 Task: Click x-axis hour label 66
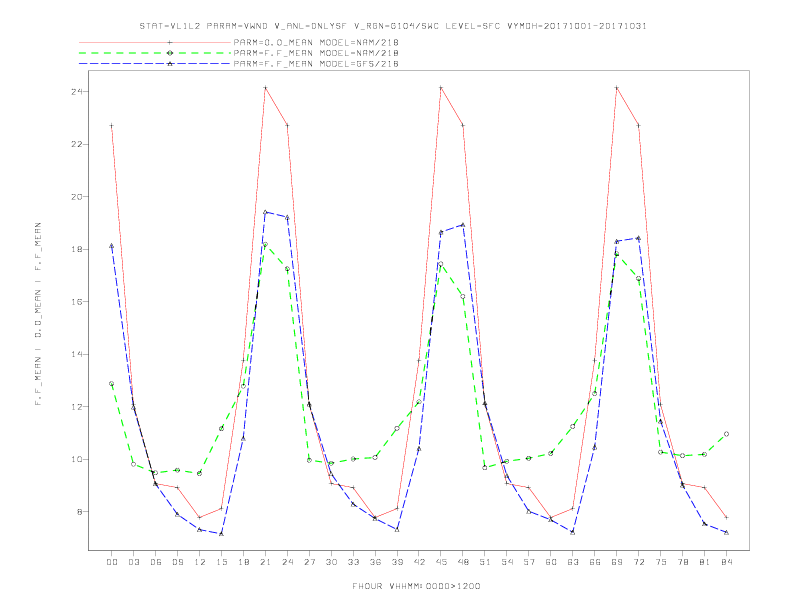pyautogui.click(x=595, y=562)
